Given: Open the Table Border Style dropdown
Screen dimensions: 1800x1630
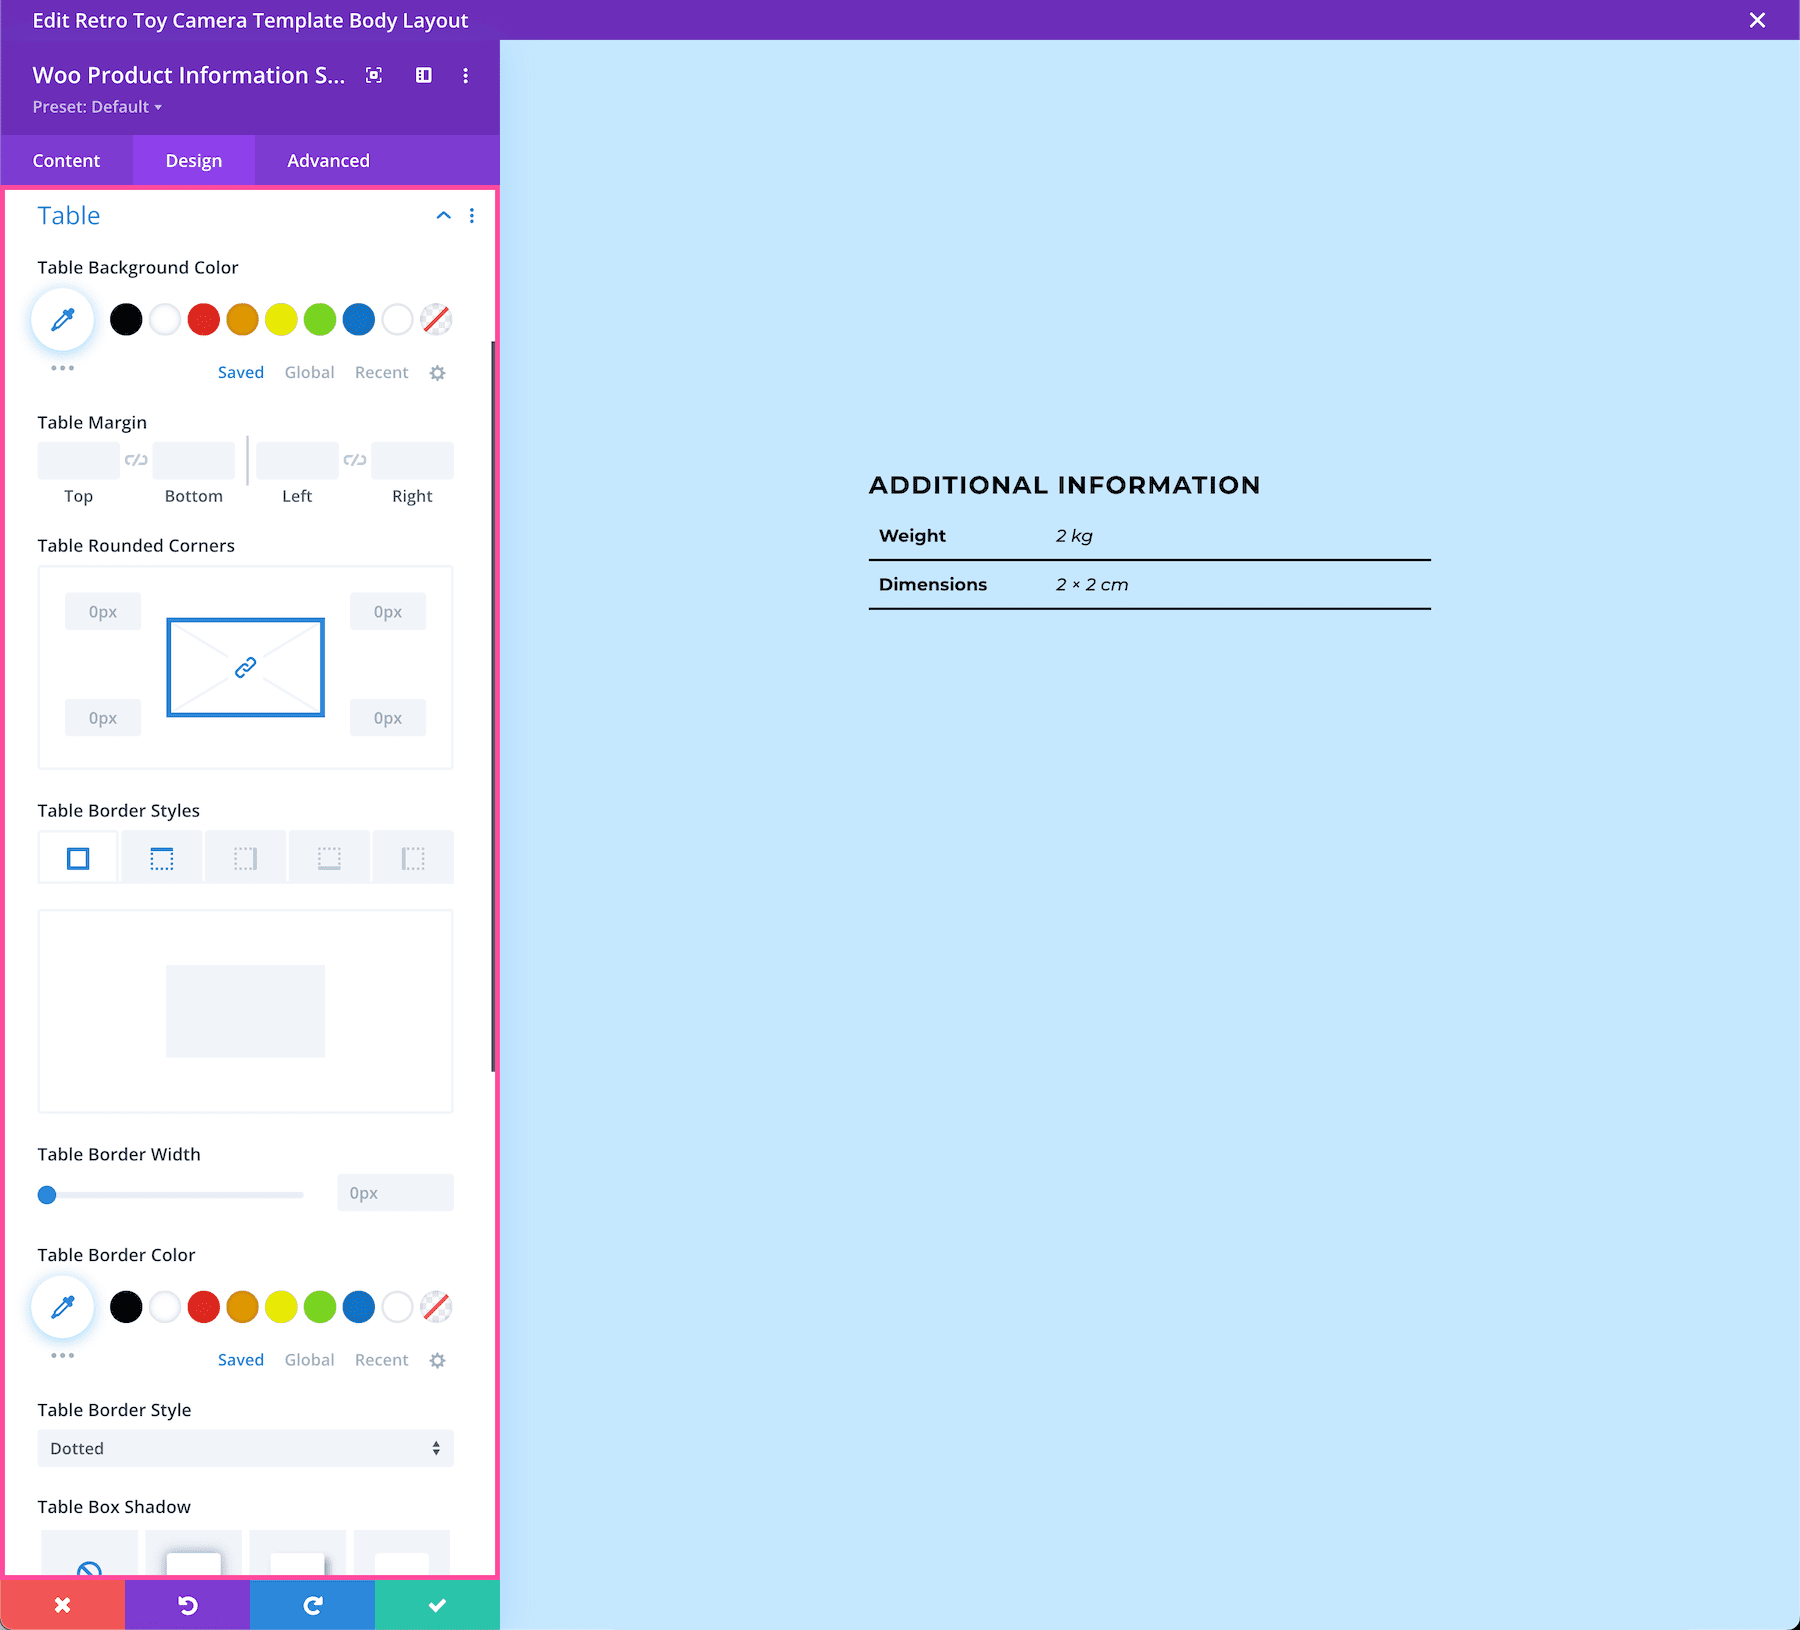Looking at the screenshot, I should pyautogui.click(x=245, y=1448).
